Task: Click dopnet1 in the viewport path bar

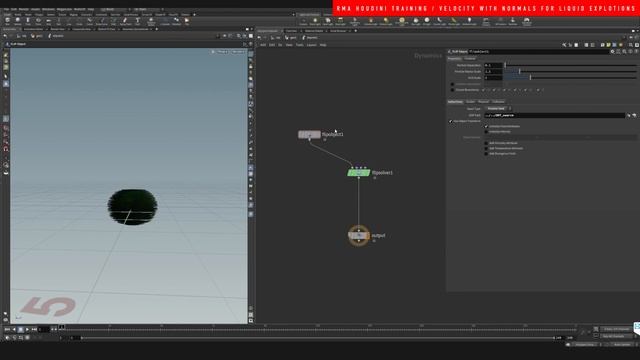Action: coord(56,36)
